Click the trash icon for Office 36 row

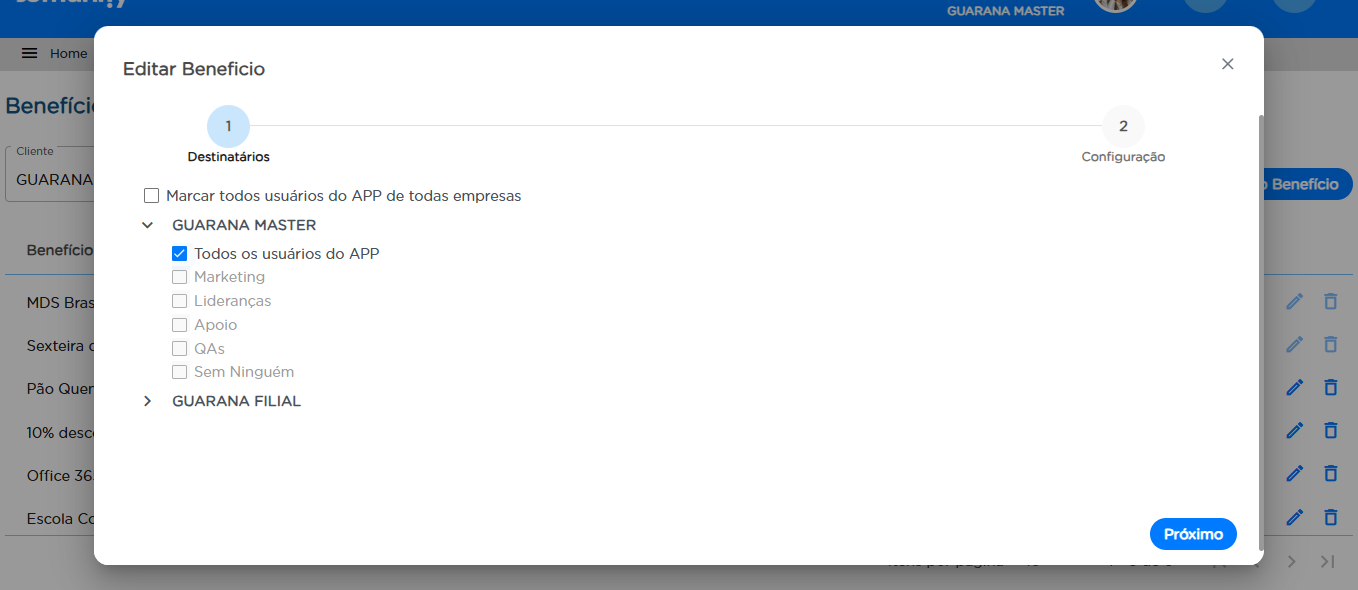1330,474
